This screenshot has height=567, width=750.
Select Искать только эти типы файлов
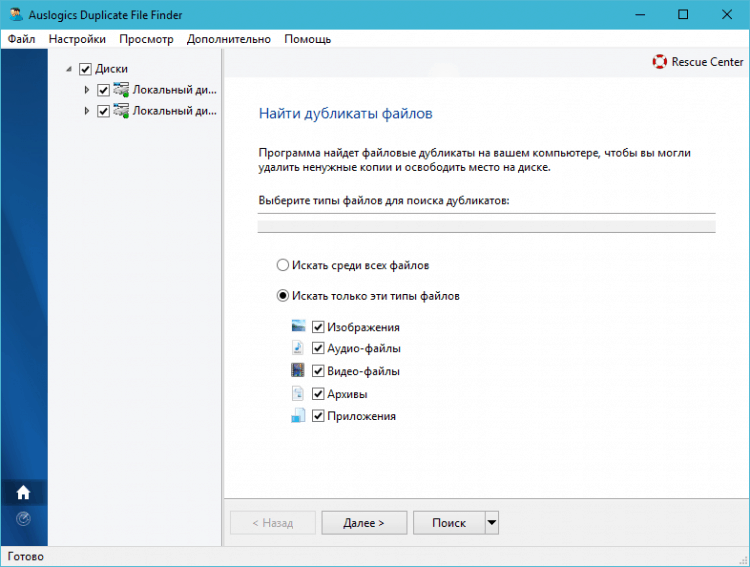(x=283, y=296)
